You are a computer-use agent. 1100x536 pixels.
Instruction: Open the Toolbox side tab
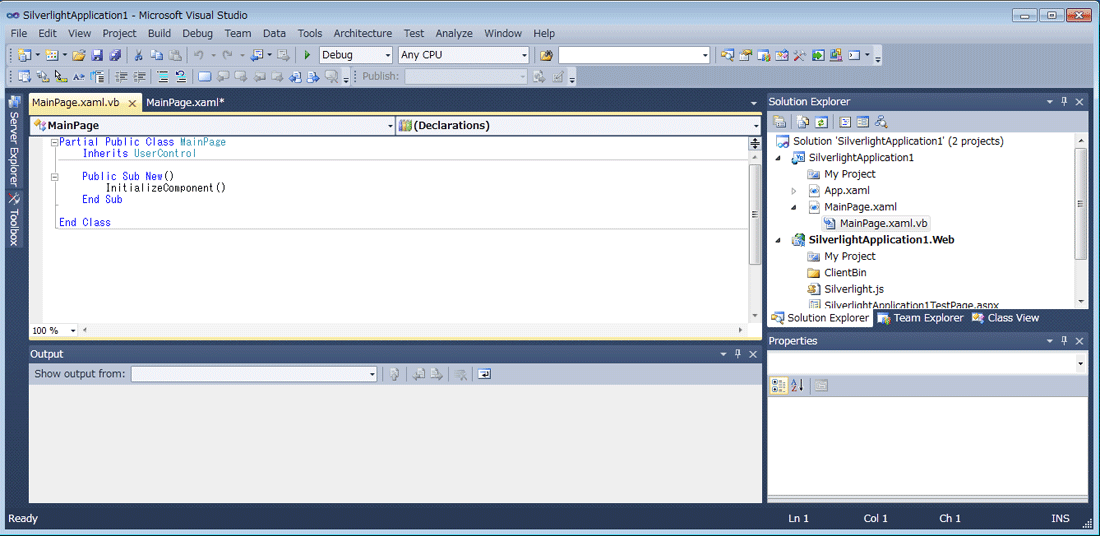coord(13,219)
